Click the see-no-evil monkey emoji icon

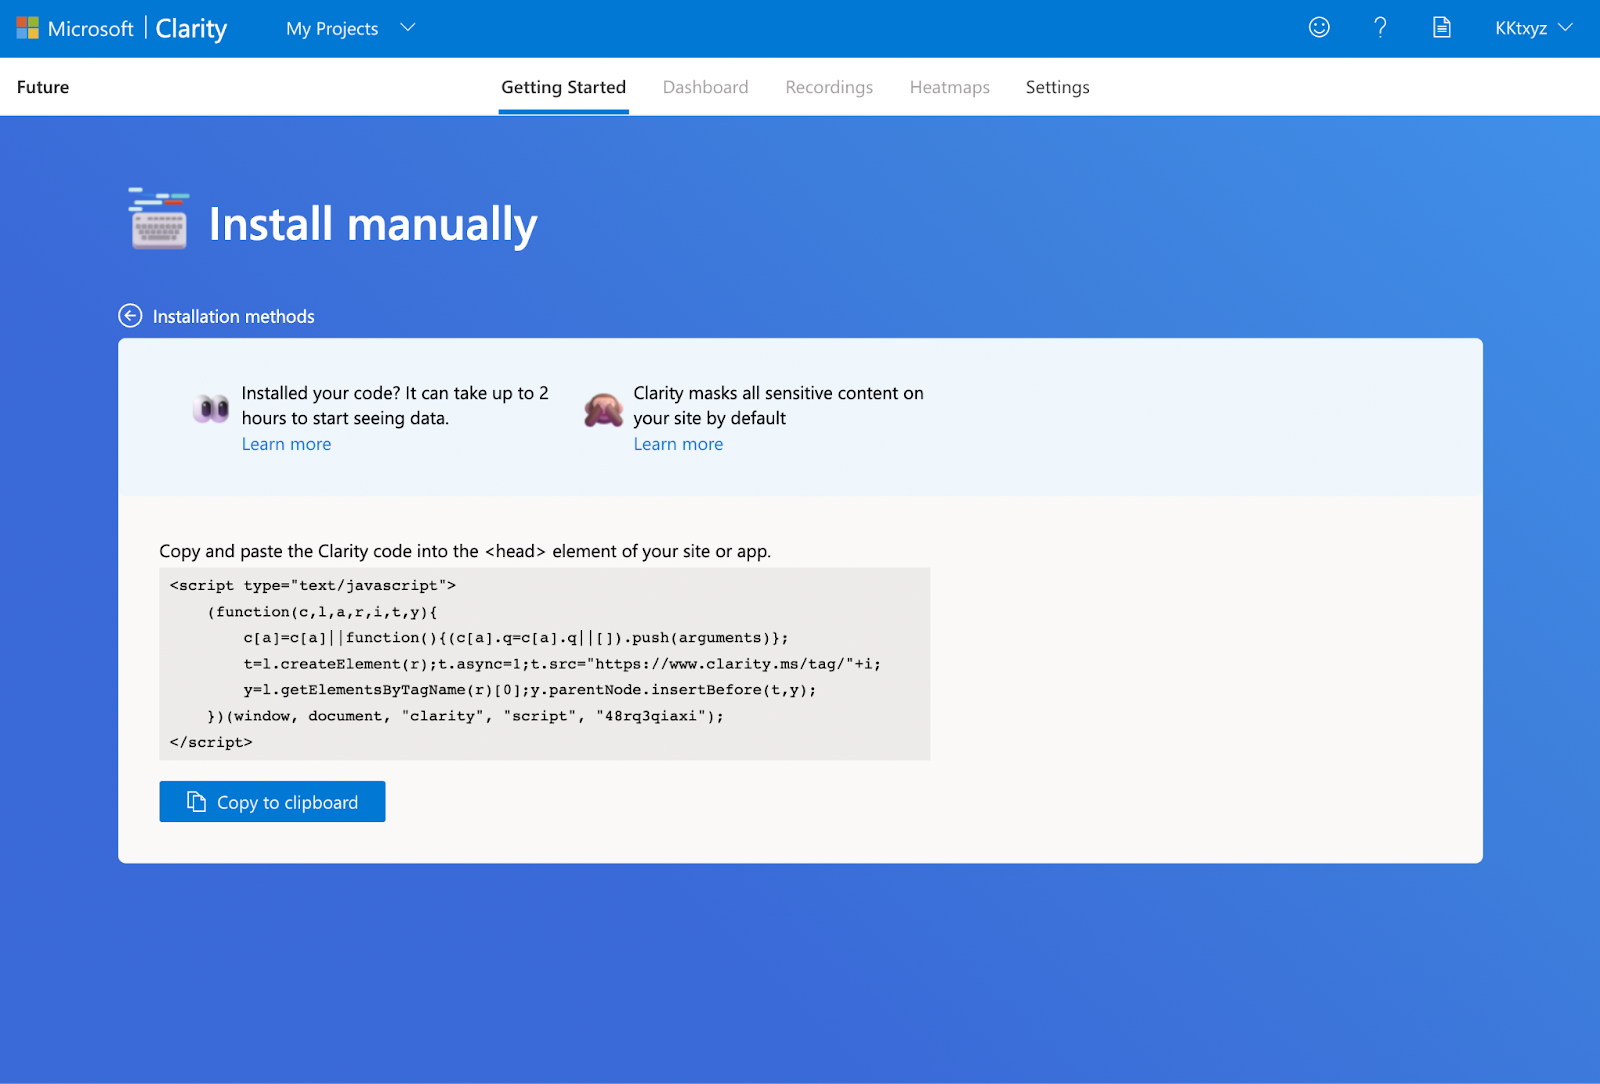[x=603, y=410]
